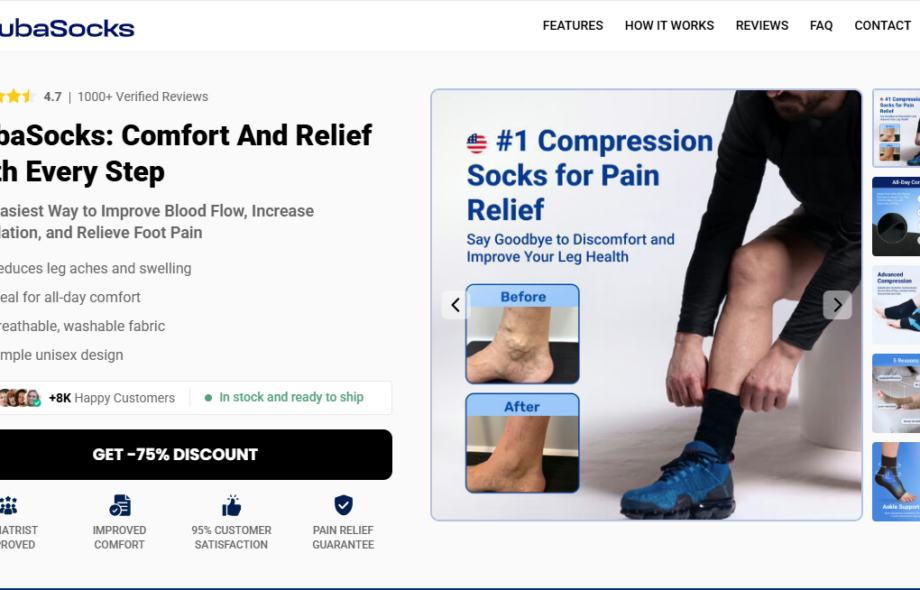Click the podiatrist approved people icon
920x590 pixels.
(8, 505)
